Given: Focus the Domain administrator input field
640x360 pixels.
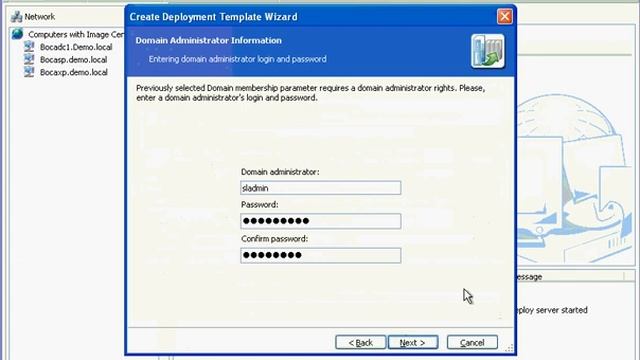Looking at the screenshot, I should [x=321, y=188].
